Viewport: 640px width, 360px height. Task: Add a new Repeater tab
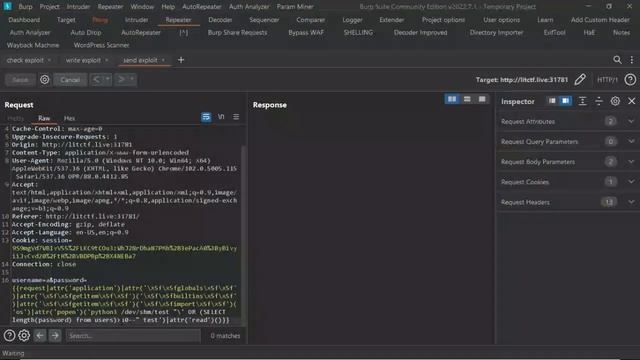(x=181, y=60)
